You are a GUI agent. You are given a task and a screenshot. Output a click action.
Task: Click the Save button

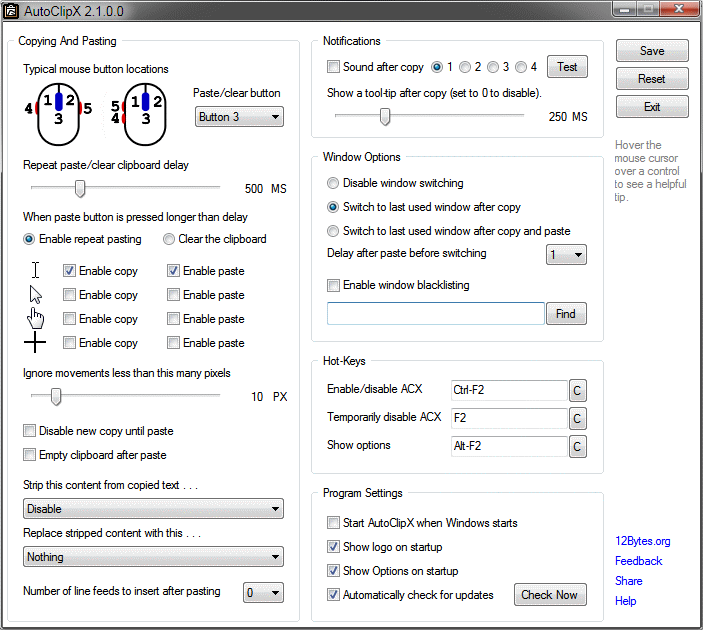click(x=652, y=51)
